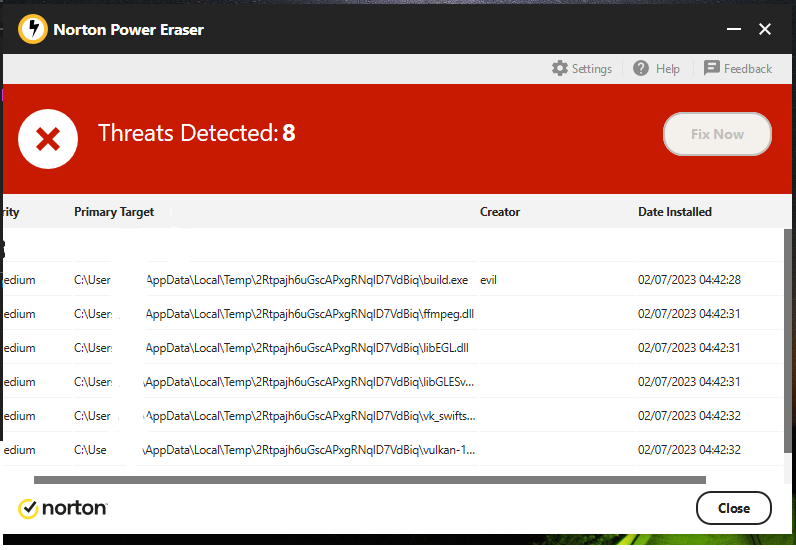Click the Fix Now button
This screenshot has height=550, width=796.
point(717,134)
